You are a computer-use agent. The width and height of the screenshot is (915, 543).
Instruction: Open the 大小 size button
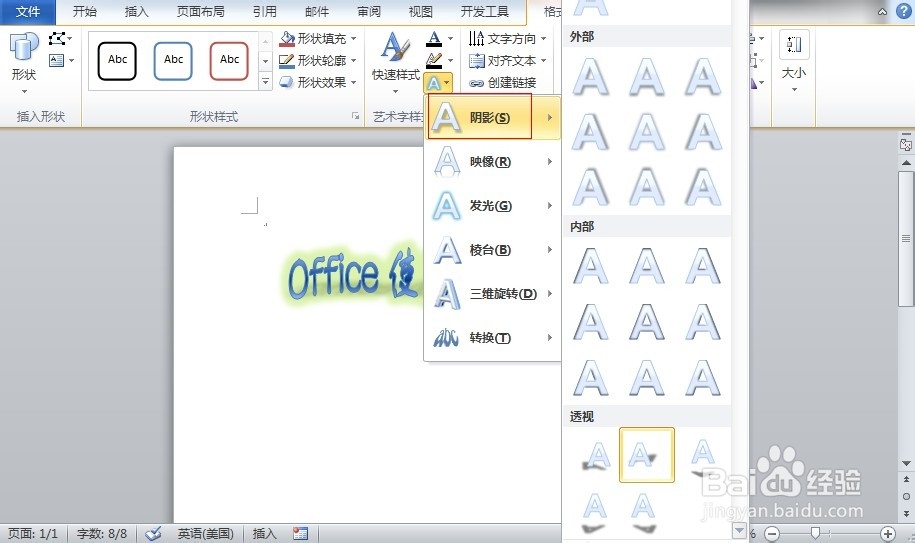click(x=794, y=62)
